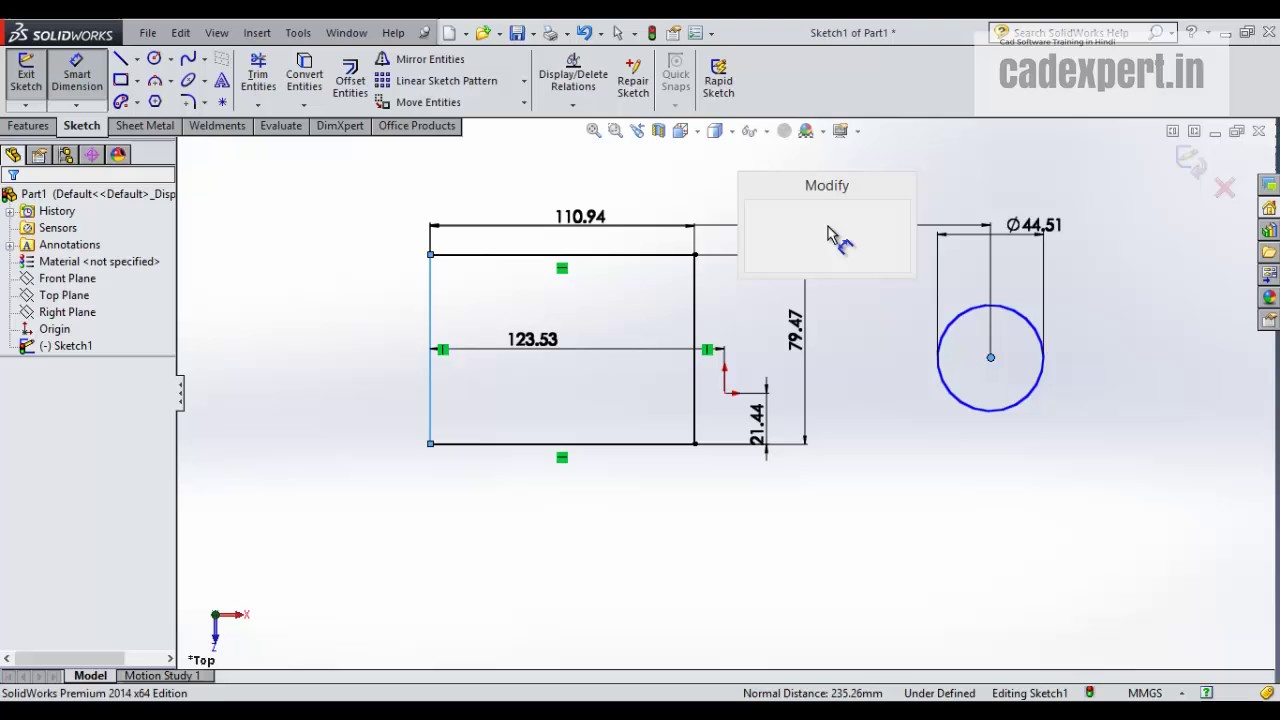Open Move Entities dropdown arrow

524,103
